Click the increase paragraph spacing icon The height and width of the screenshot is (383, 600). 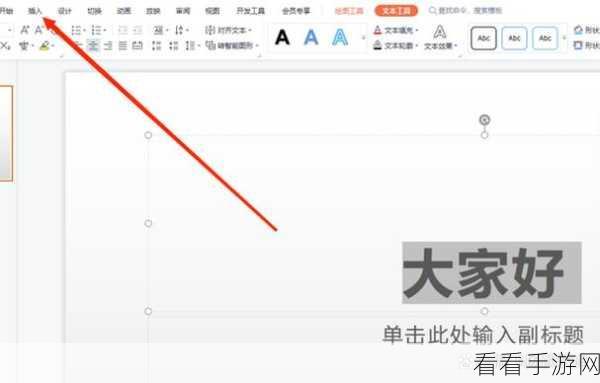[x=157, y=46]
